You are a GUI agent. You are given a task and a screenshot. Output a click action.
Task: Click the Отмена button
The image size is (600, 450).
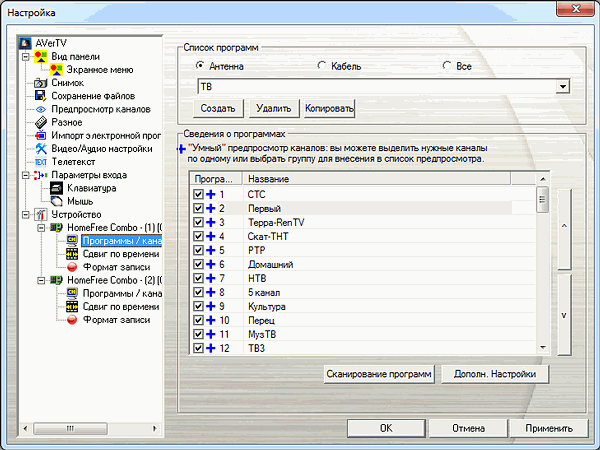click(x=468, y=428)
